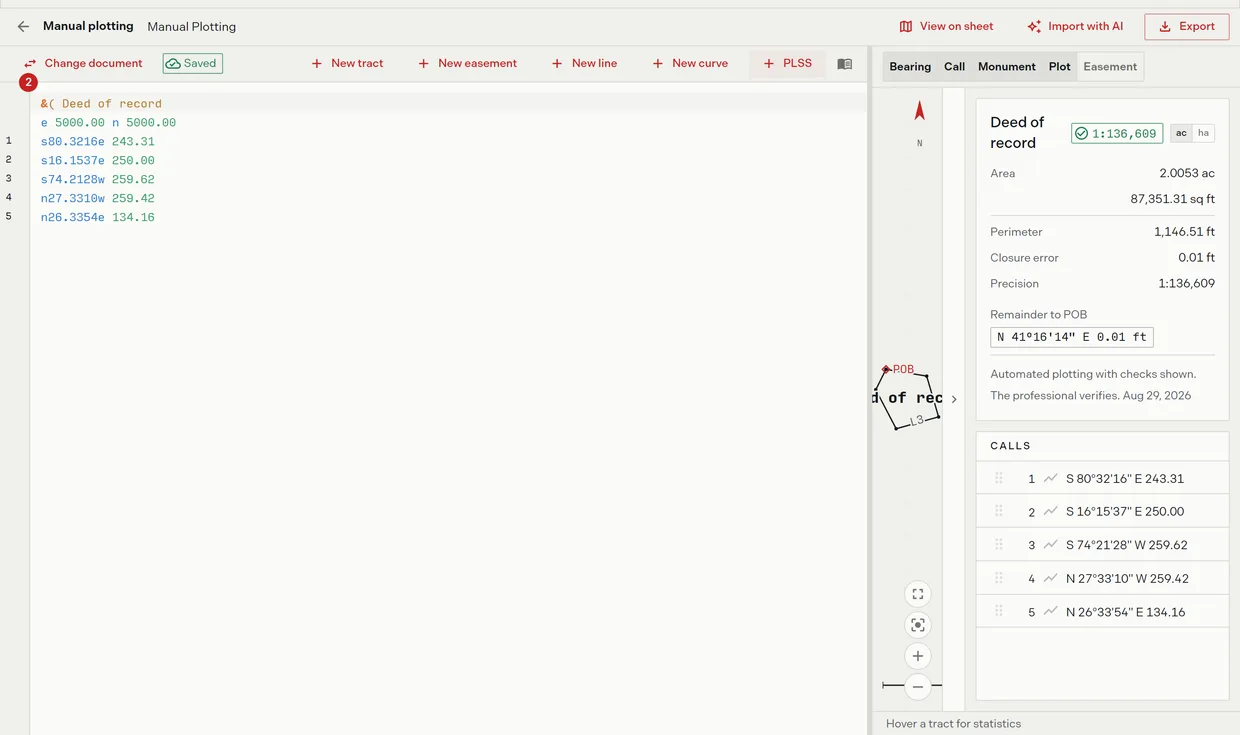Click line-type icon of call S 16°15'37" E
The image size is (1240, 735).
tap(1050, 511)
